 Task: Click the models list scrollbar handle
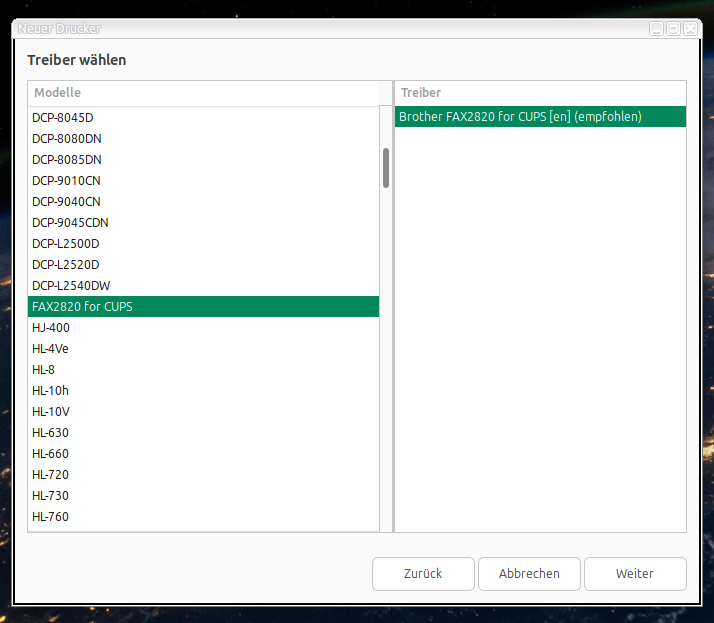(x=386, y=168)
